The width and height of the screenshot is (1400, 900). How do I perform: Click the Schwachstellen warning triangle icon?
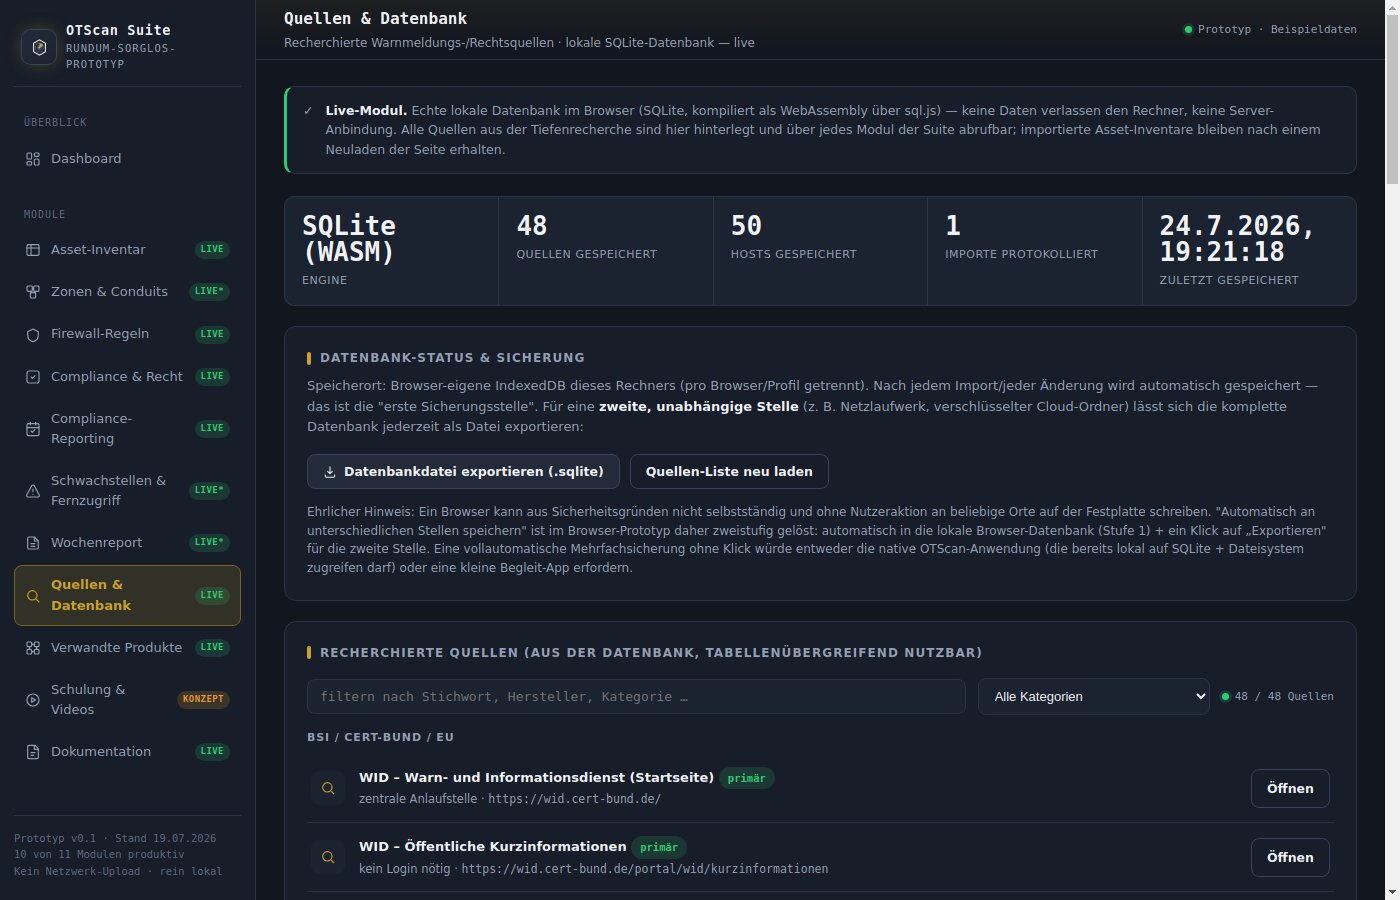pos(33,491)
